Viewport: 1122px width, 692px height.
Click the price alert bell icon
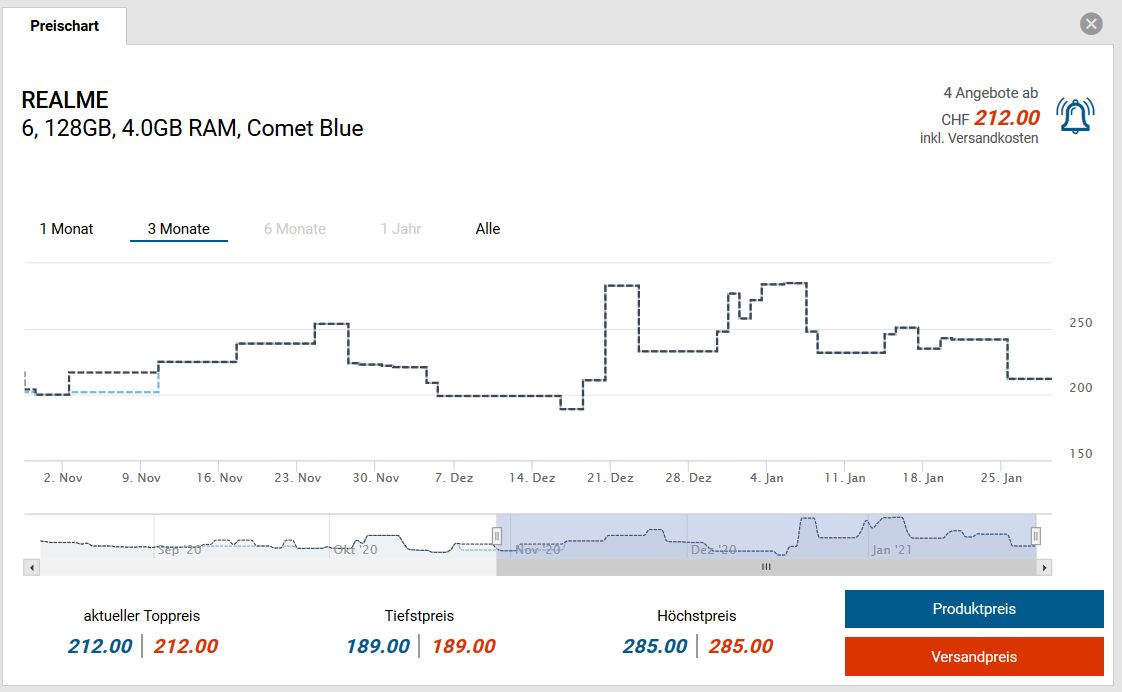point(1075,117)
